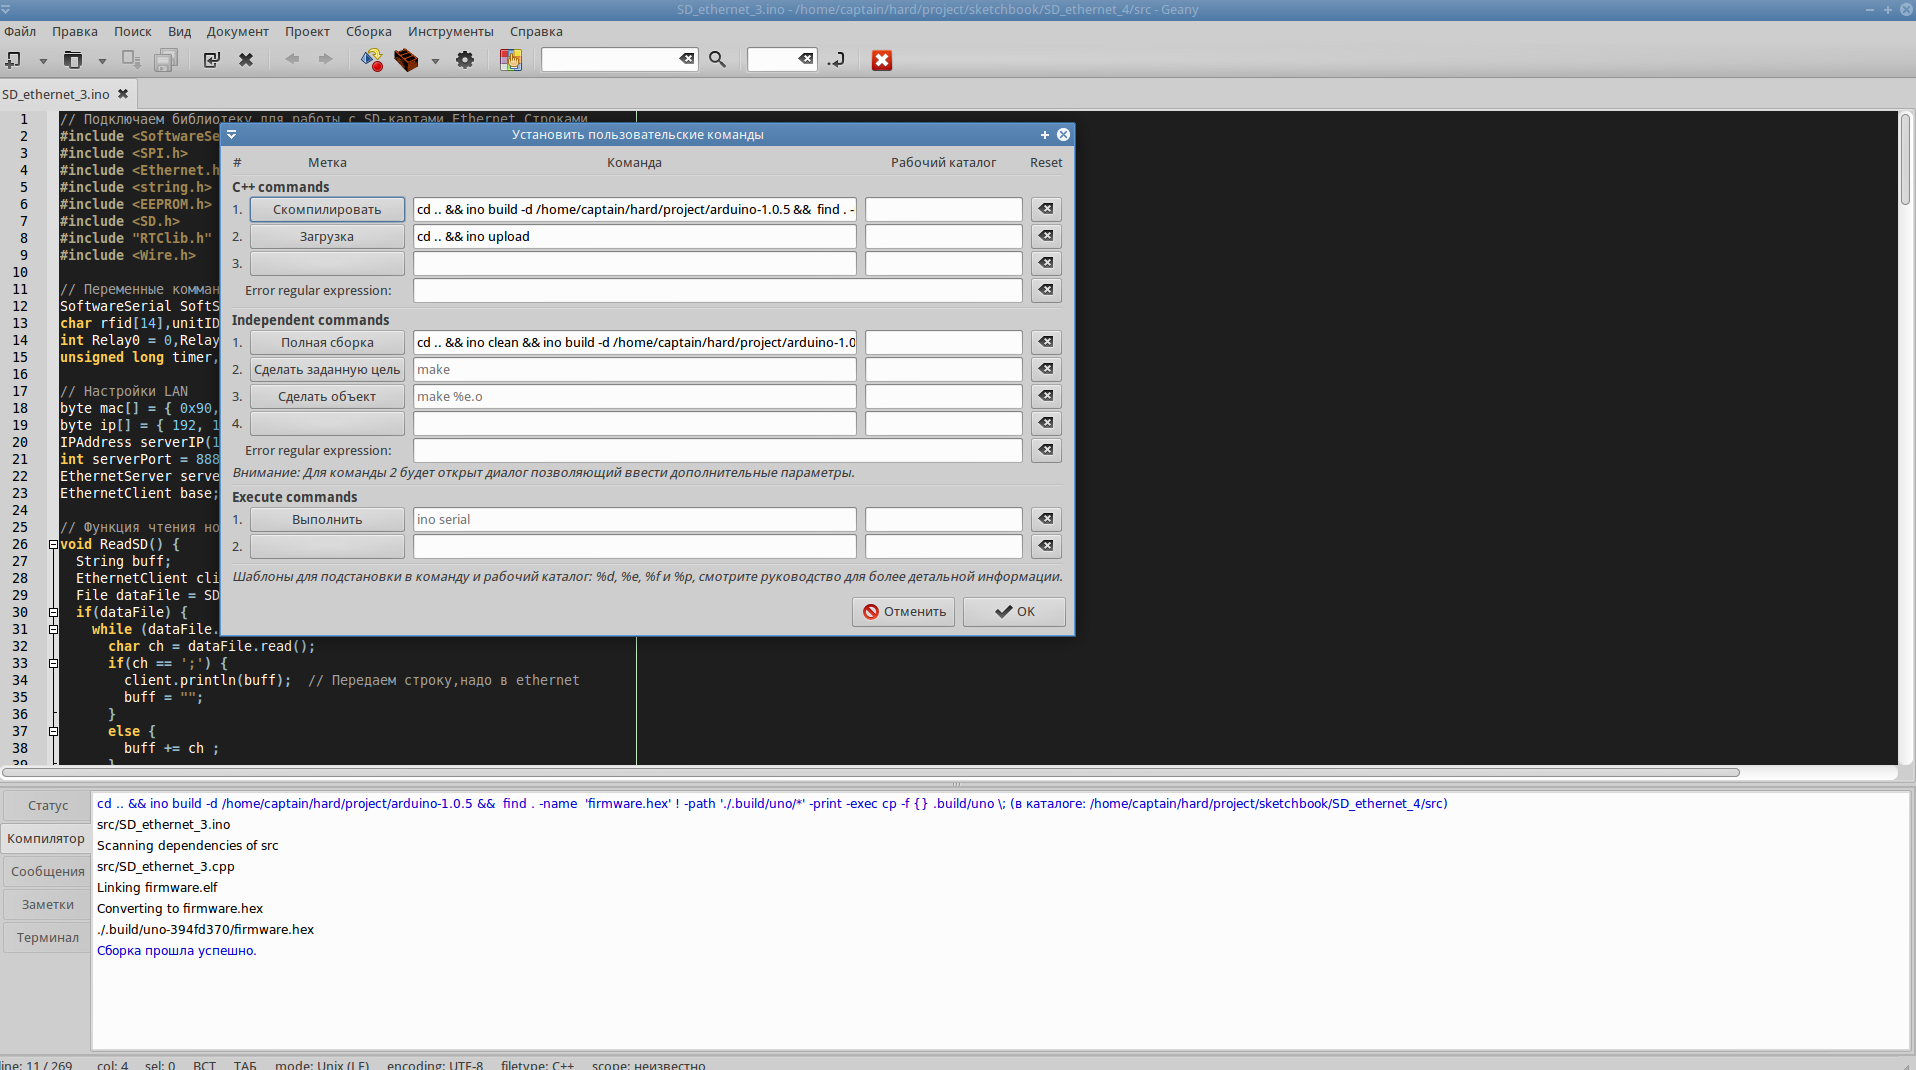Open the Build menu dropdown arrow
Viewport: 1916px width, 1070px height.
[435, 61]
